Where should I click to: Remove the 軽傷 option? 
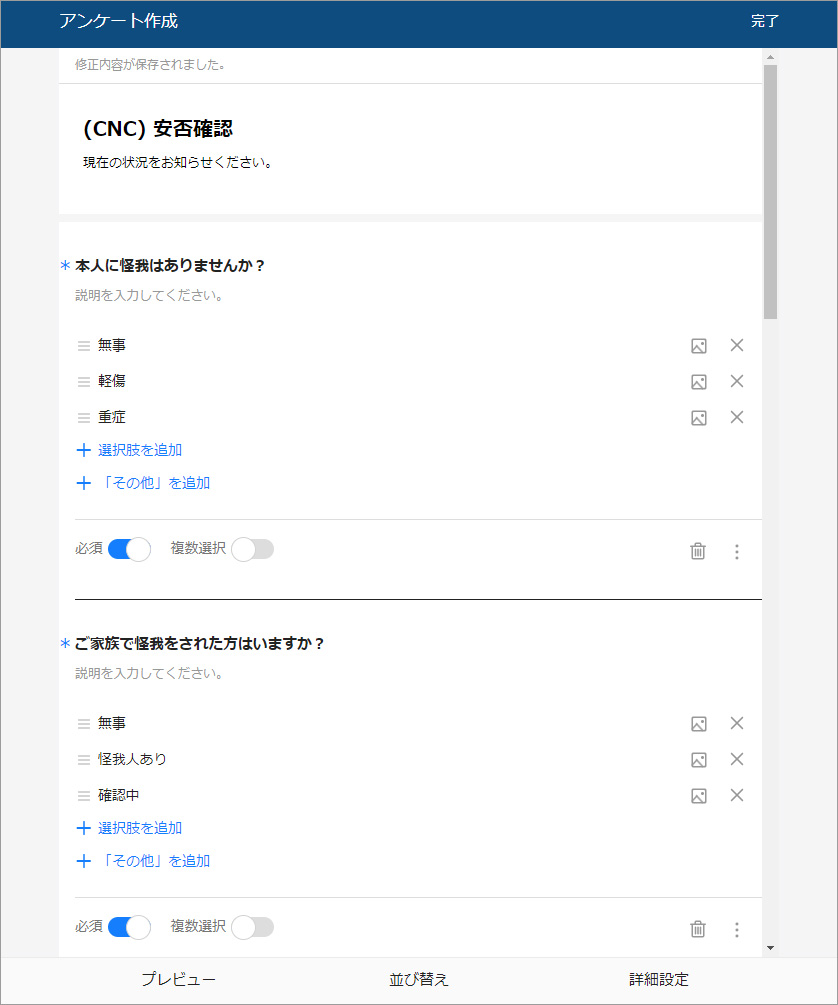tap(737, 381)
